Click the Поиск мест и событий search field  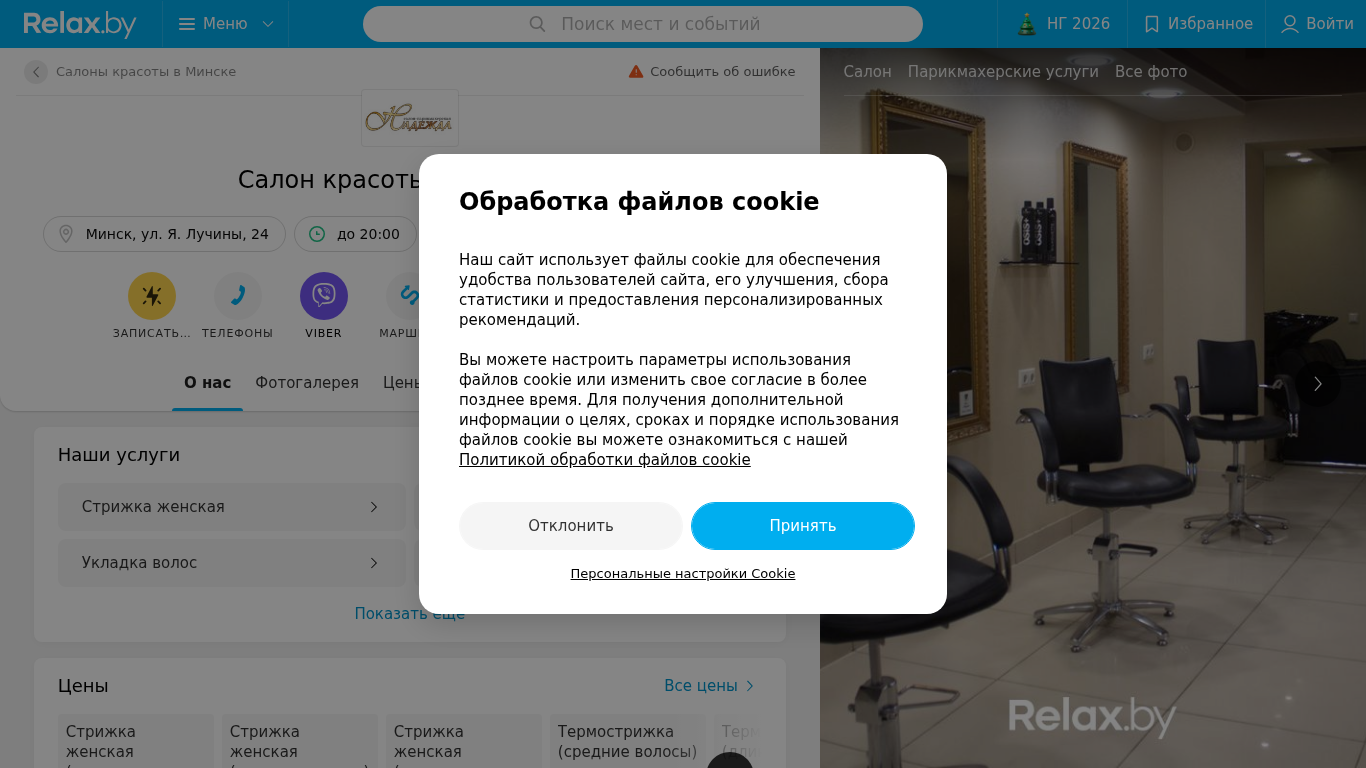pos(643,24)
